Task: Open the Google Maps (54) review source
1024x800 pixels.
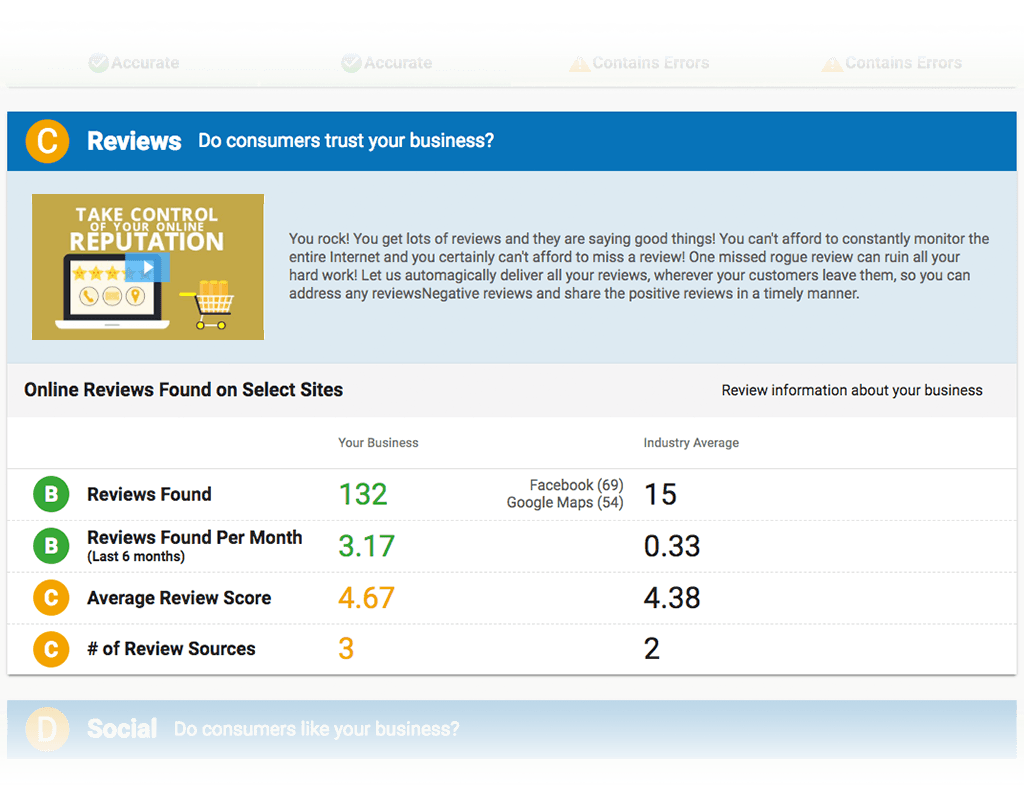Action: [x=564, y=502]
